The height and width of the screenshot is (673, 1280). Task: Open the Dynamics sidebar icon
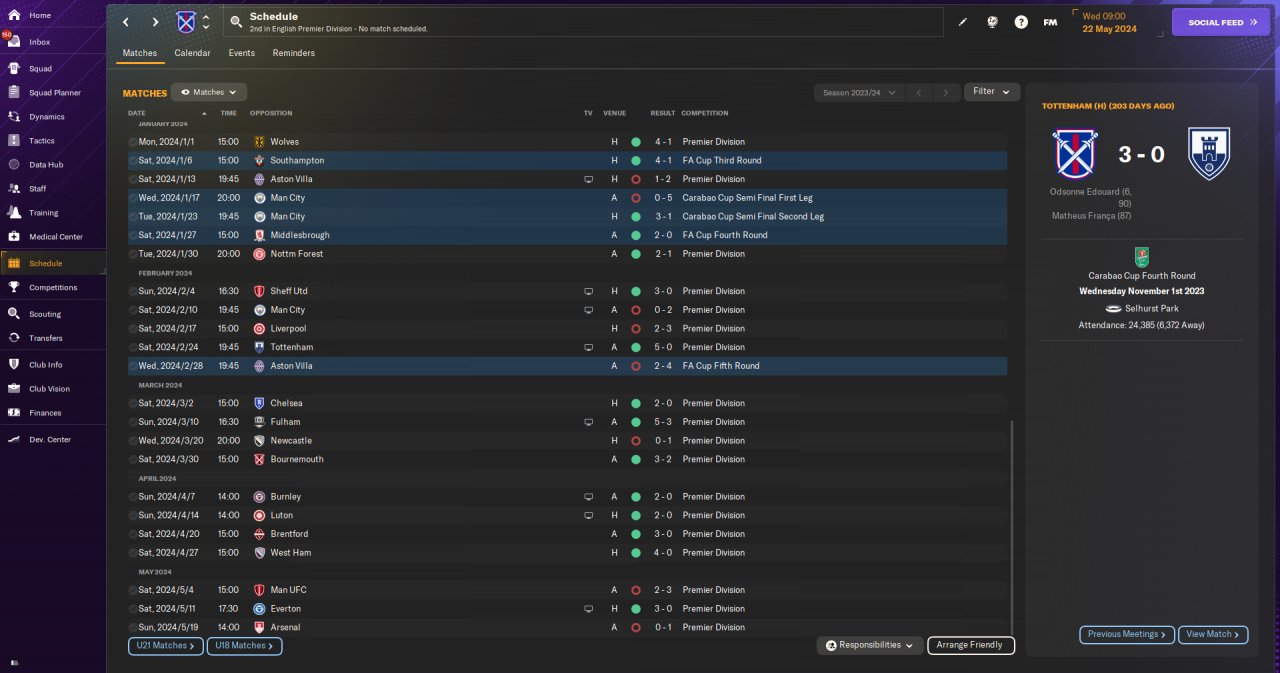click(x=14, y=116)
